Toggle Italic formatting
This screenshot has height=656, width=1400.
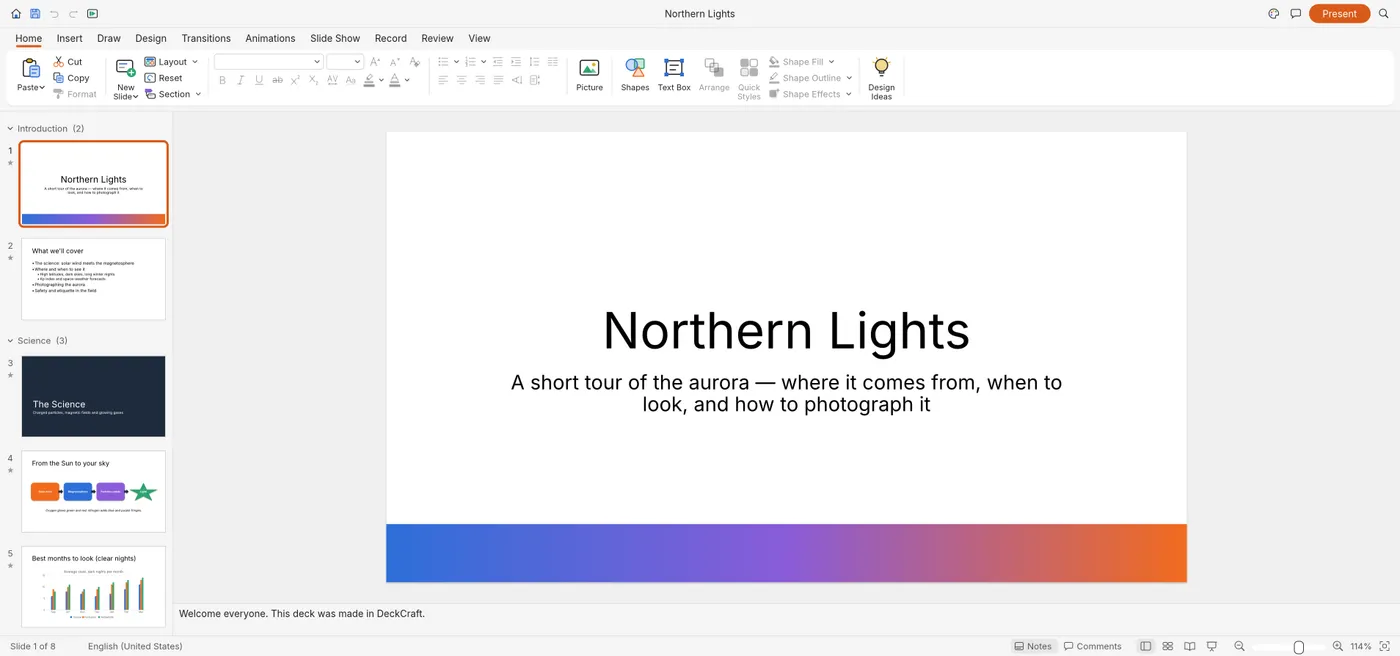241,80
